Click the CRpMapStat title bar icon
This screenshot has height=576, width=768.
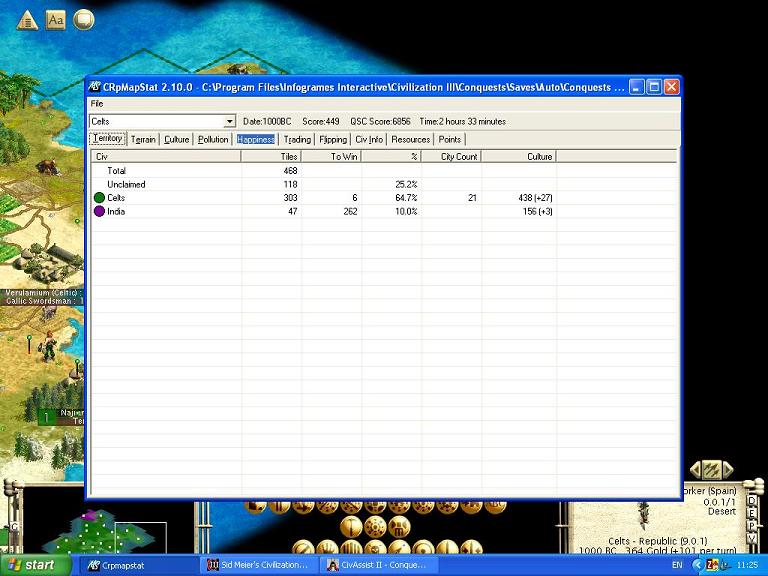[95, 87]
